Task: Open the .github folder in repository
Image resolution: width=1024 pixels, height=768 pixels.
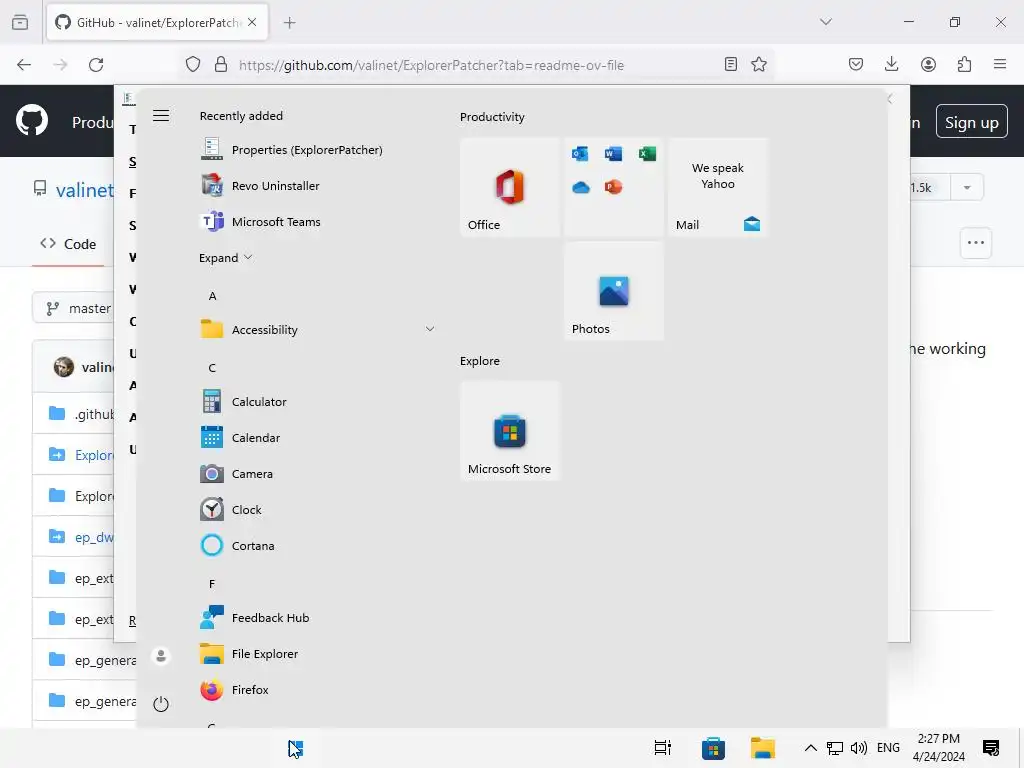Action: click(x=93, y=414)
